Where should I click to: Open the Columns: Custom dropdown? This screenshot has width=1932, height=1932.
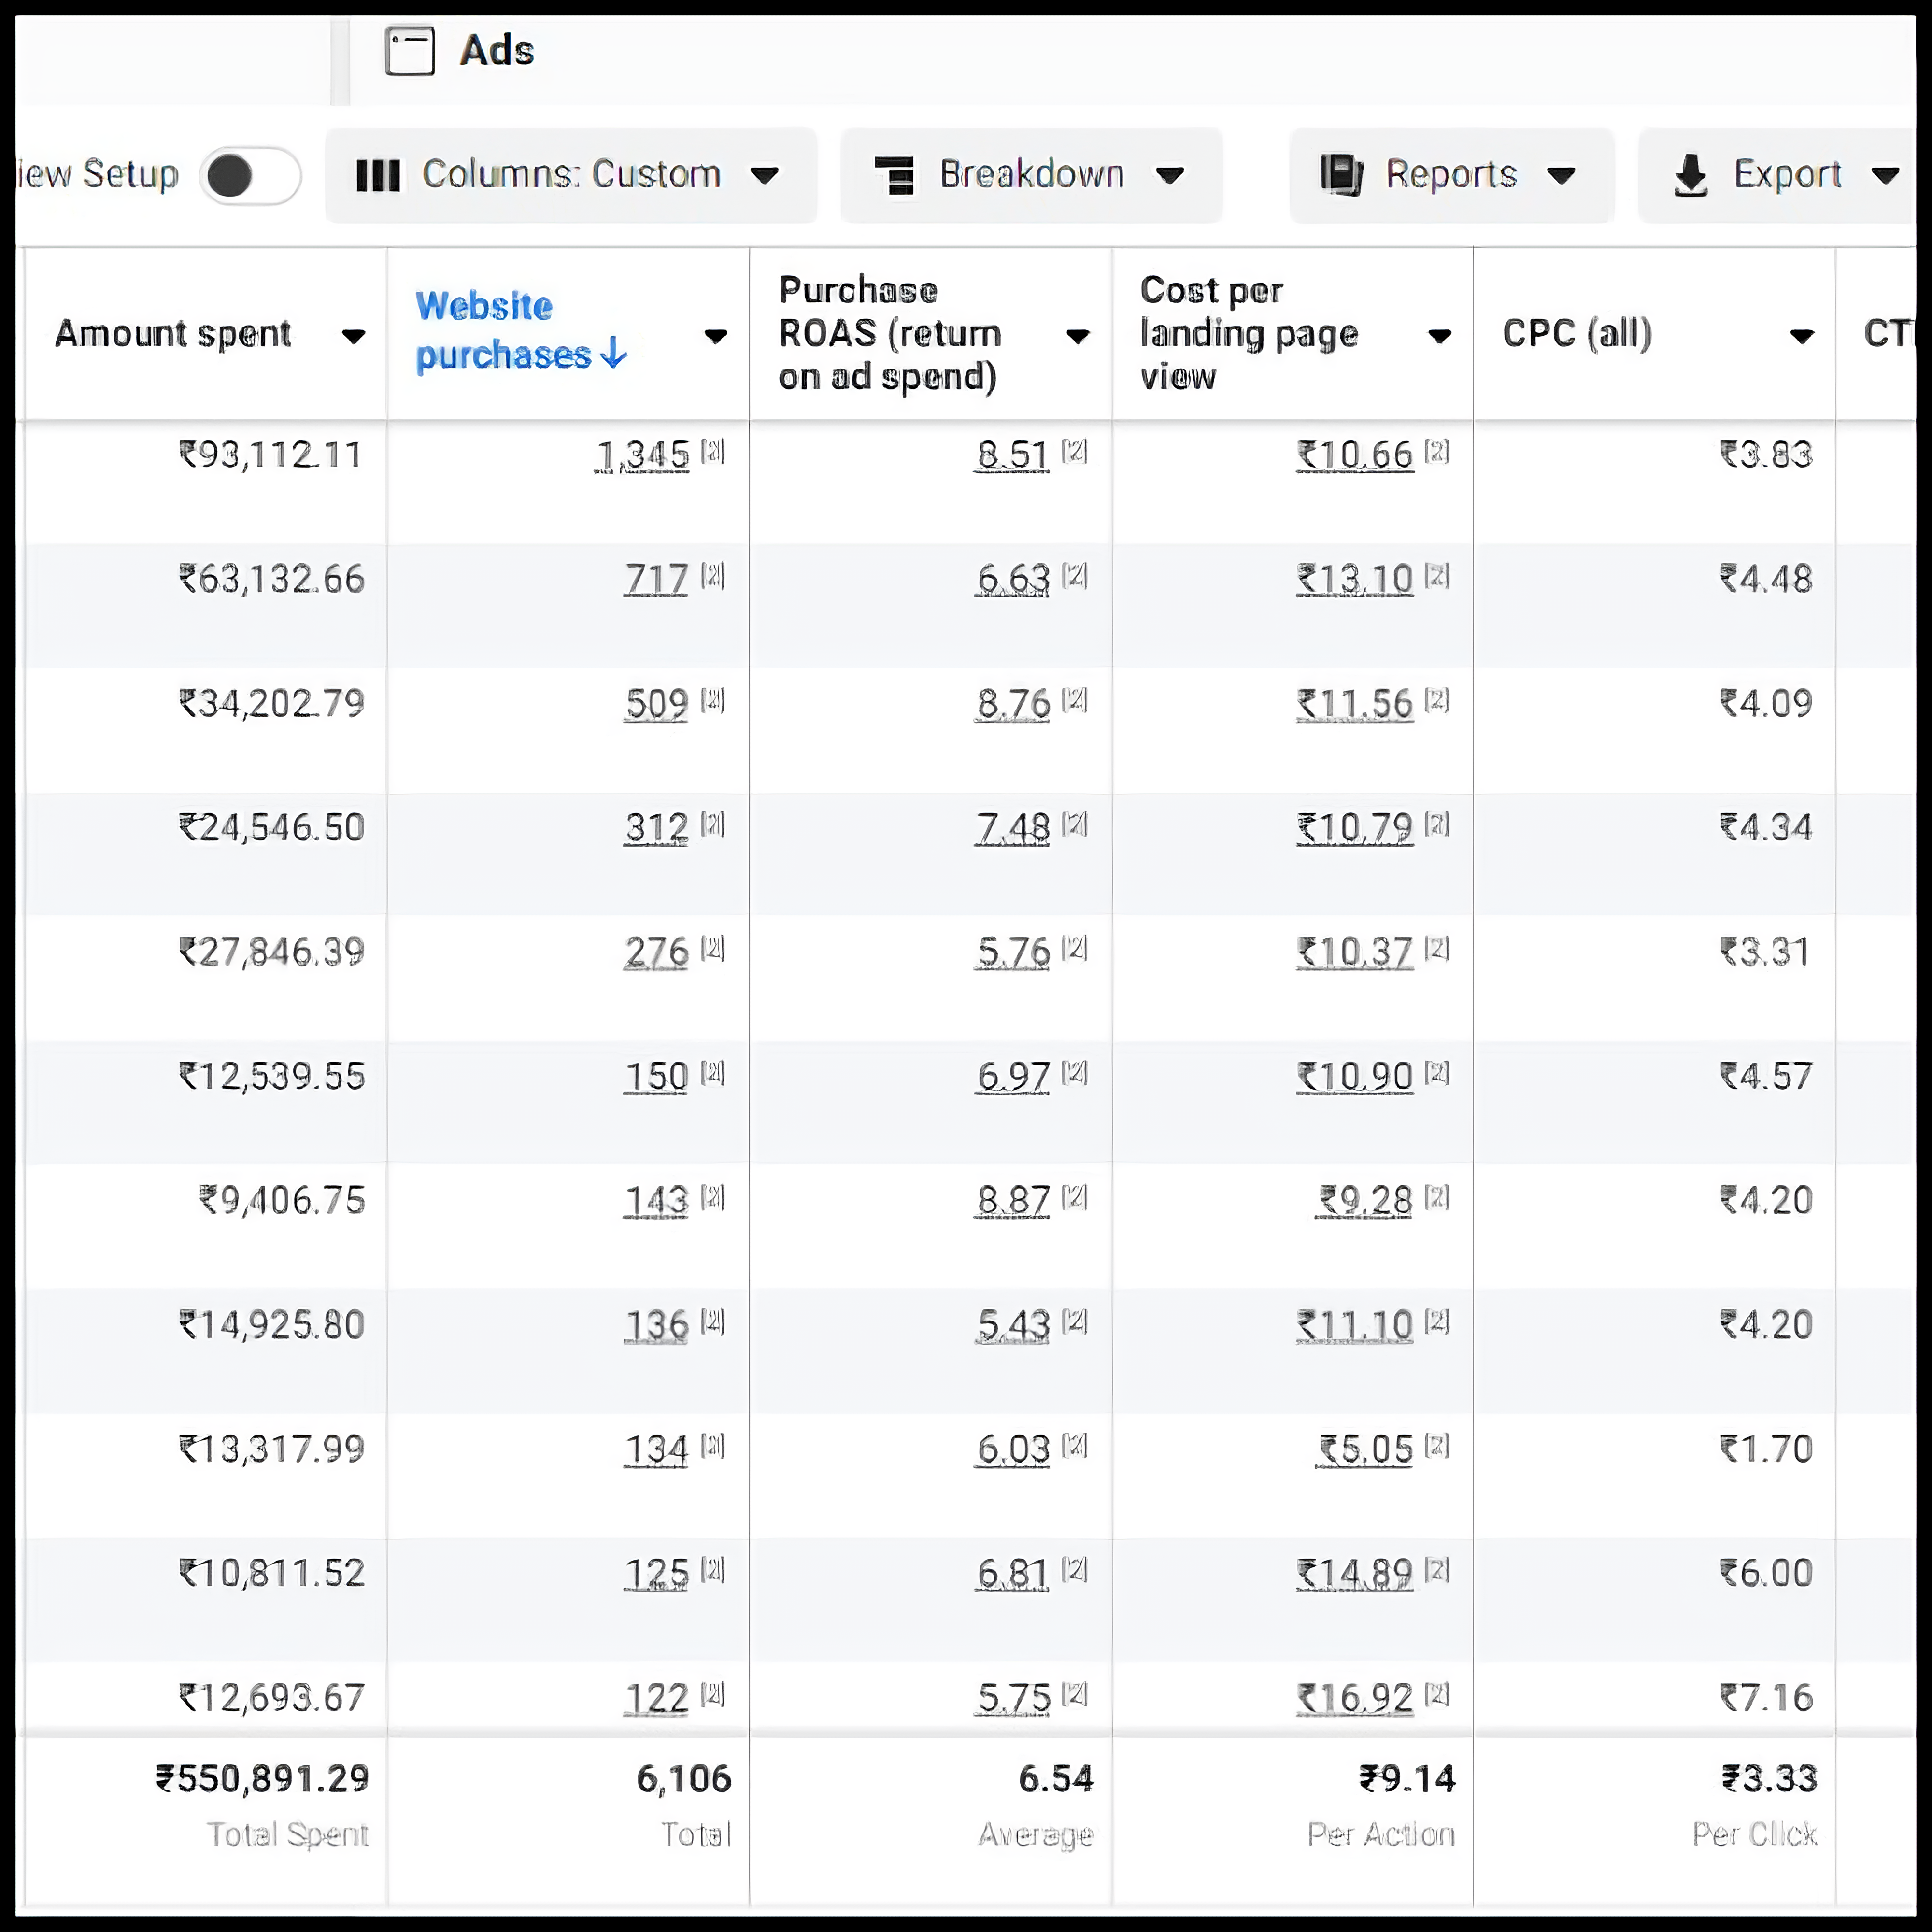[571, 175]
